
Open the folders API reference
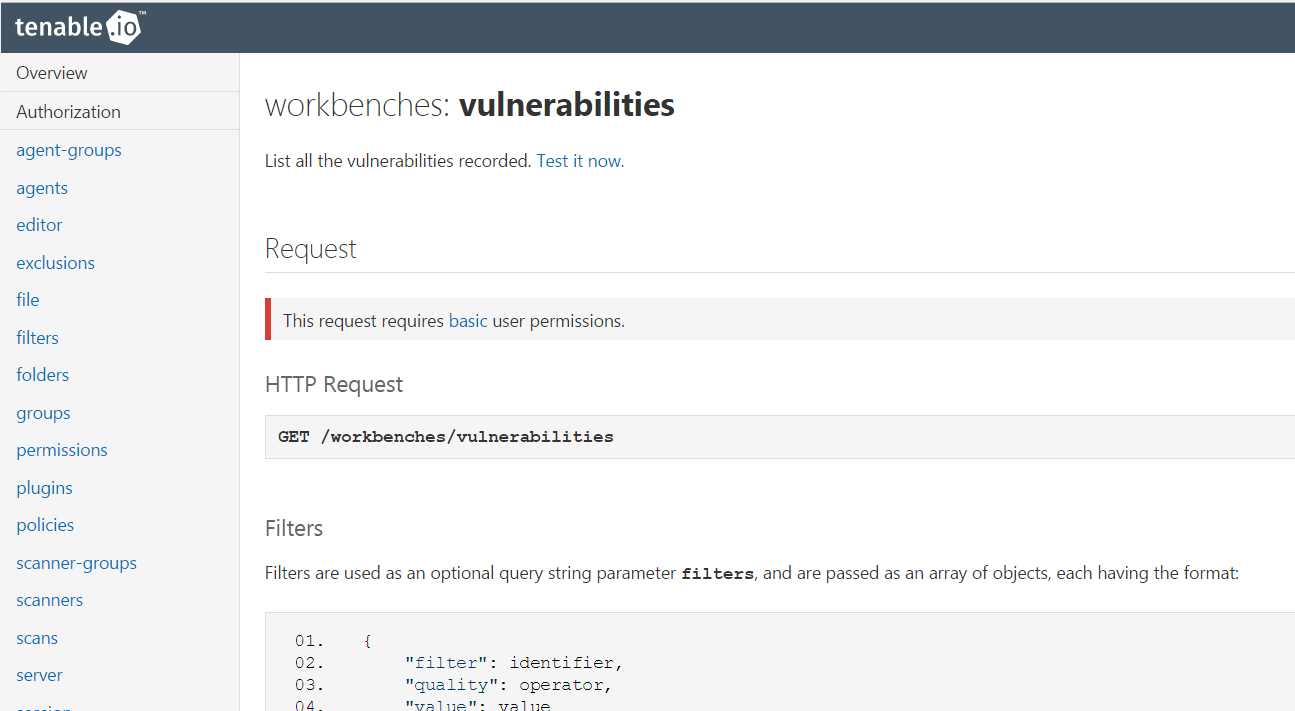[42, 374]
